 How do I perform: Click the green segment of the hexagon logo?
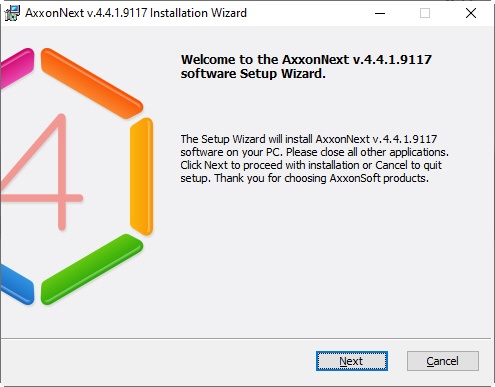point(92,269)
